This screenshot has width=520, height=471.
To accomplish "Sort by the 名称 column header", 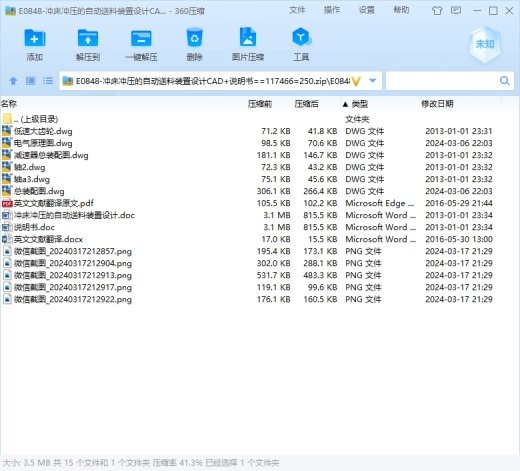I will [9, 104].
